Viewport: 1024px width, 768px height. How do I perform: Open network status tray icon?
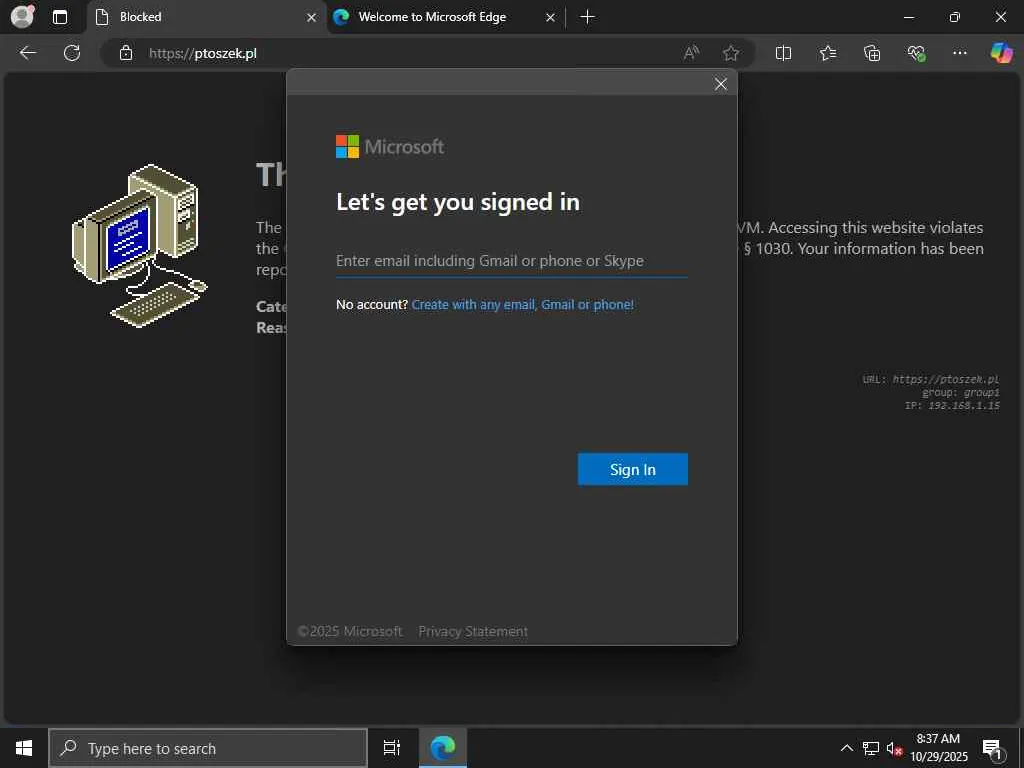click(x=871, y=748)
